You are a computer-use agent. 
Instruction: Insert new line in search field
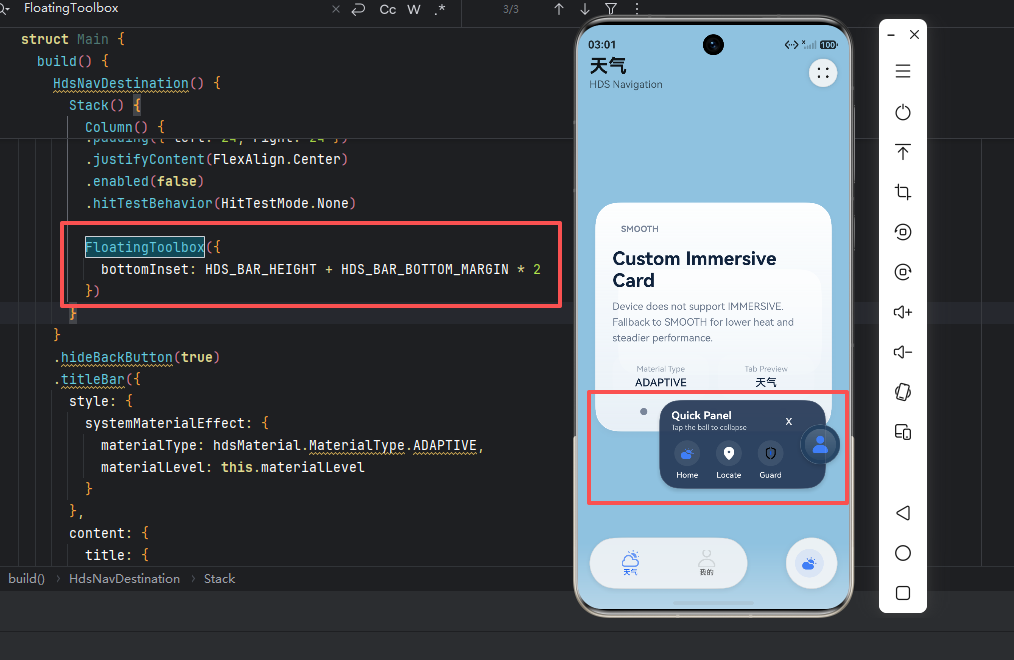(x=358, y=9)
